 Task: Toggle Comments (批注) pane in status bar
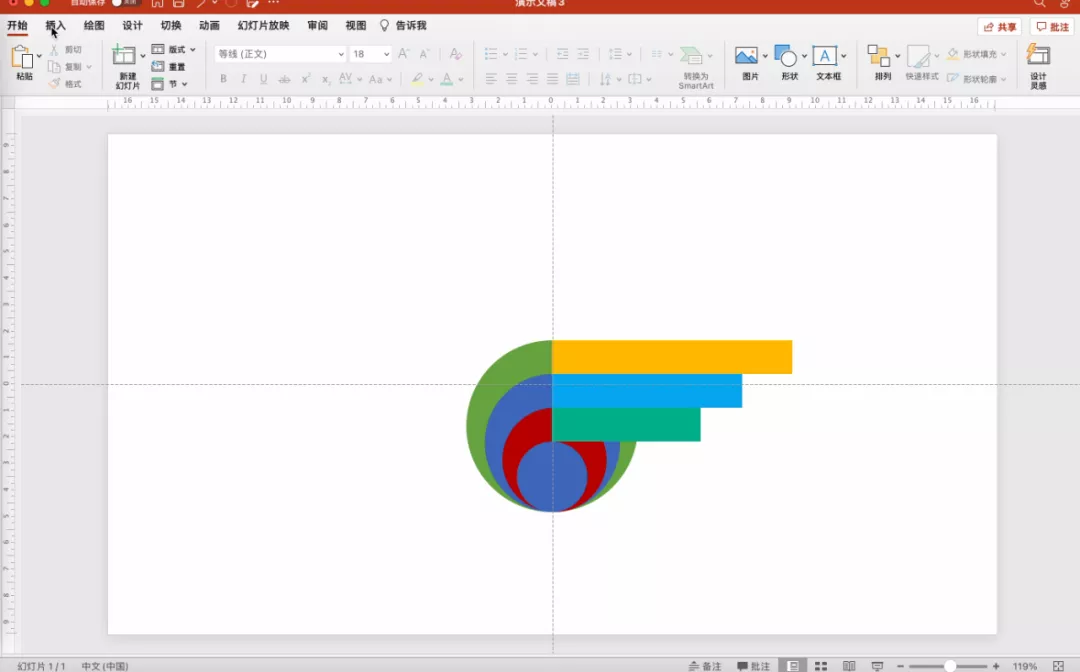(754, 666)
